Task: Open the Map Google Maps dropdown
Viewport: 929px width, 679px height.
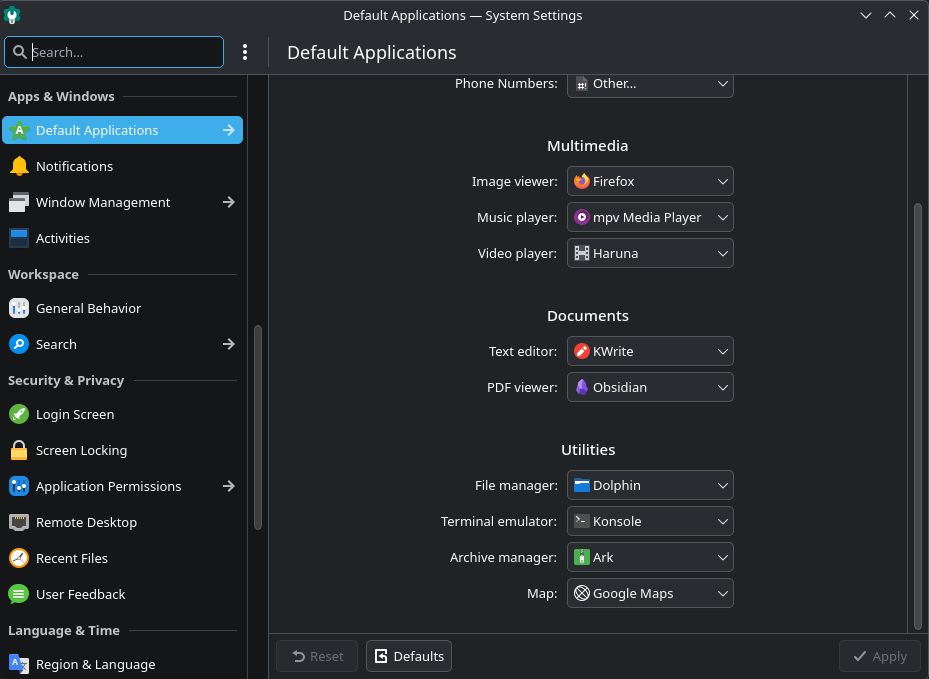Action: pyautogui.click(x=650, y=593)
